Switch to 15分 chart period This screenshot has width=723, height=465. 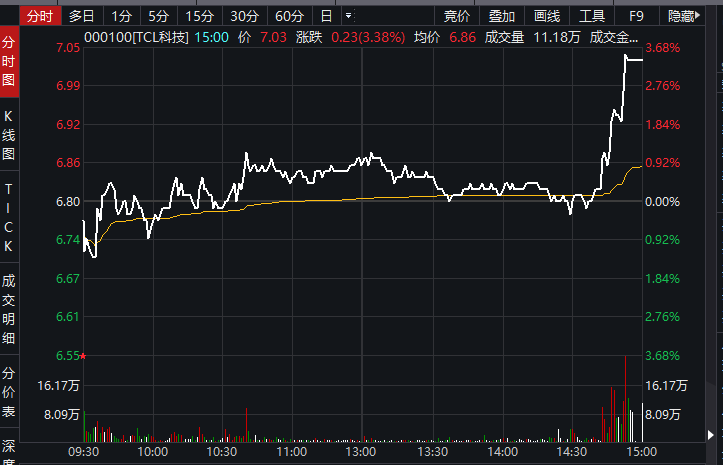coord(199,16)
